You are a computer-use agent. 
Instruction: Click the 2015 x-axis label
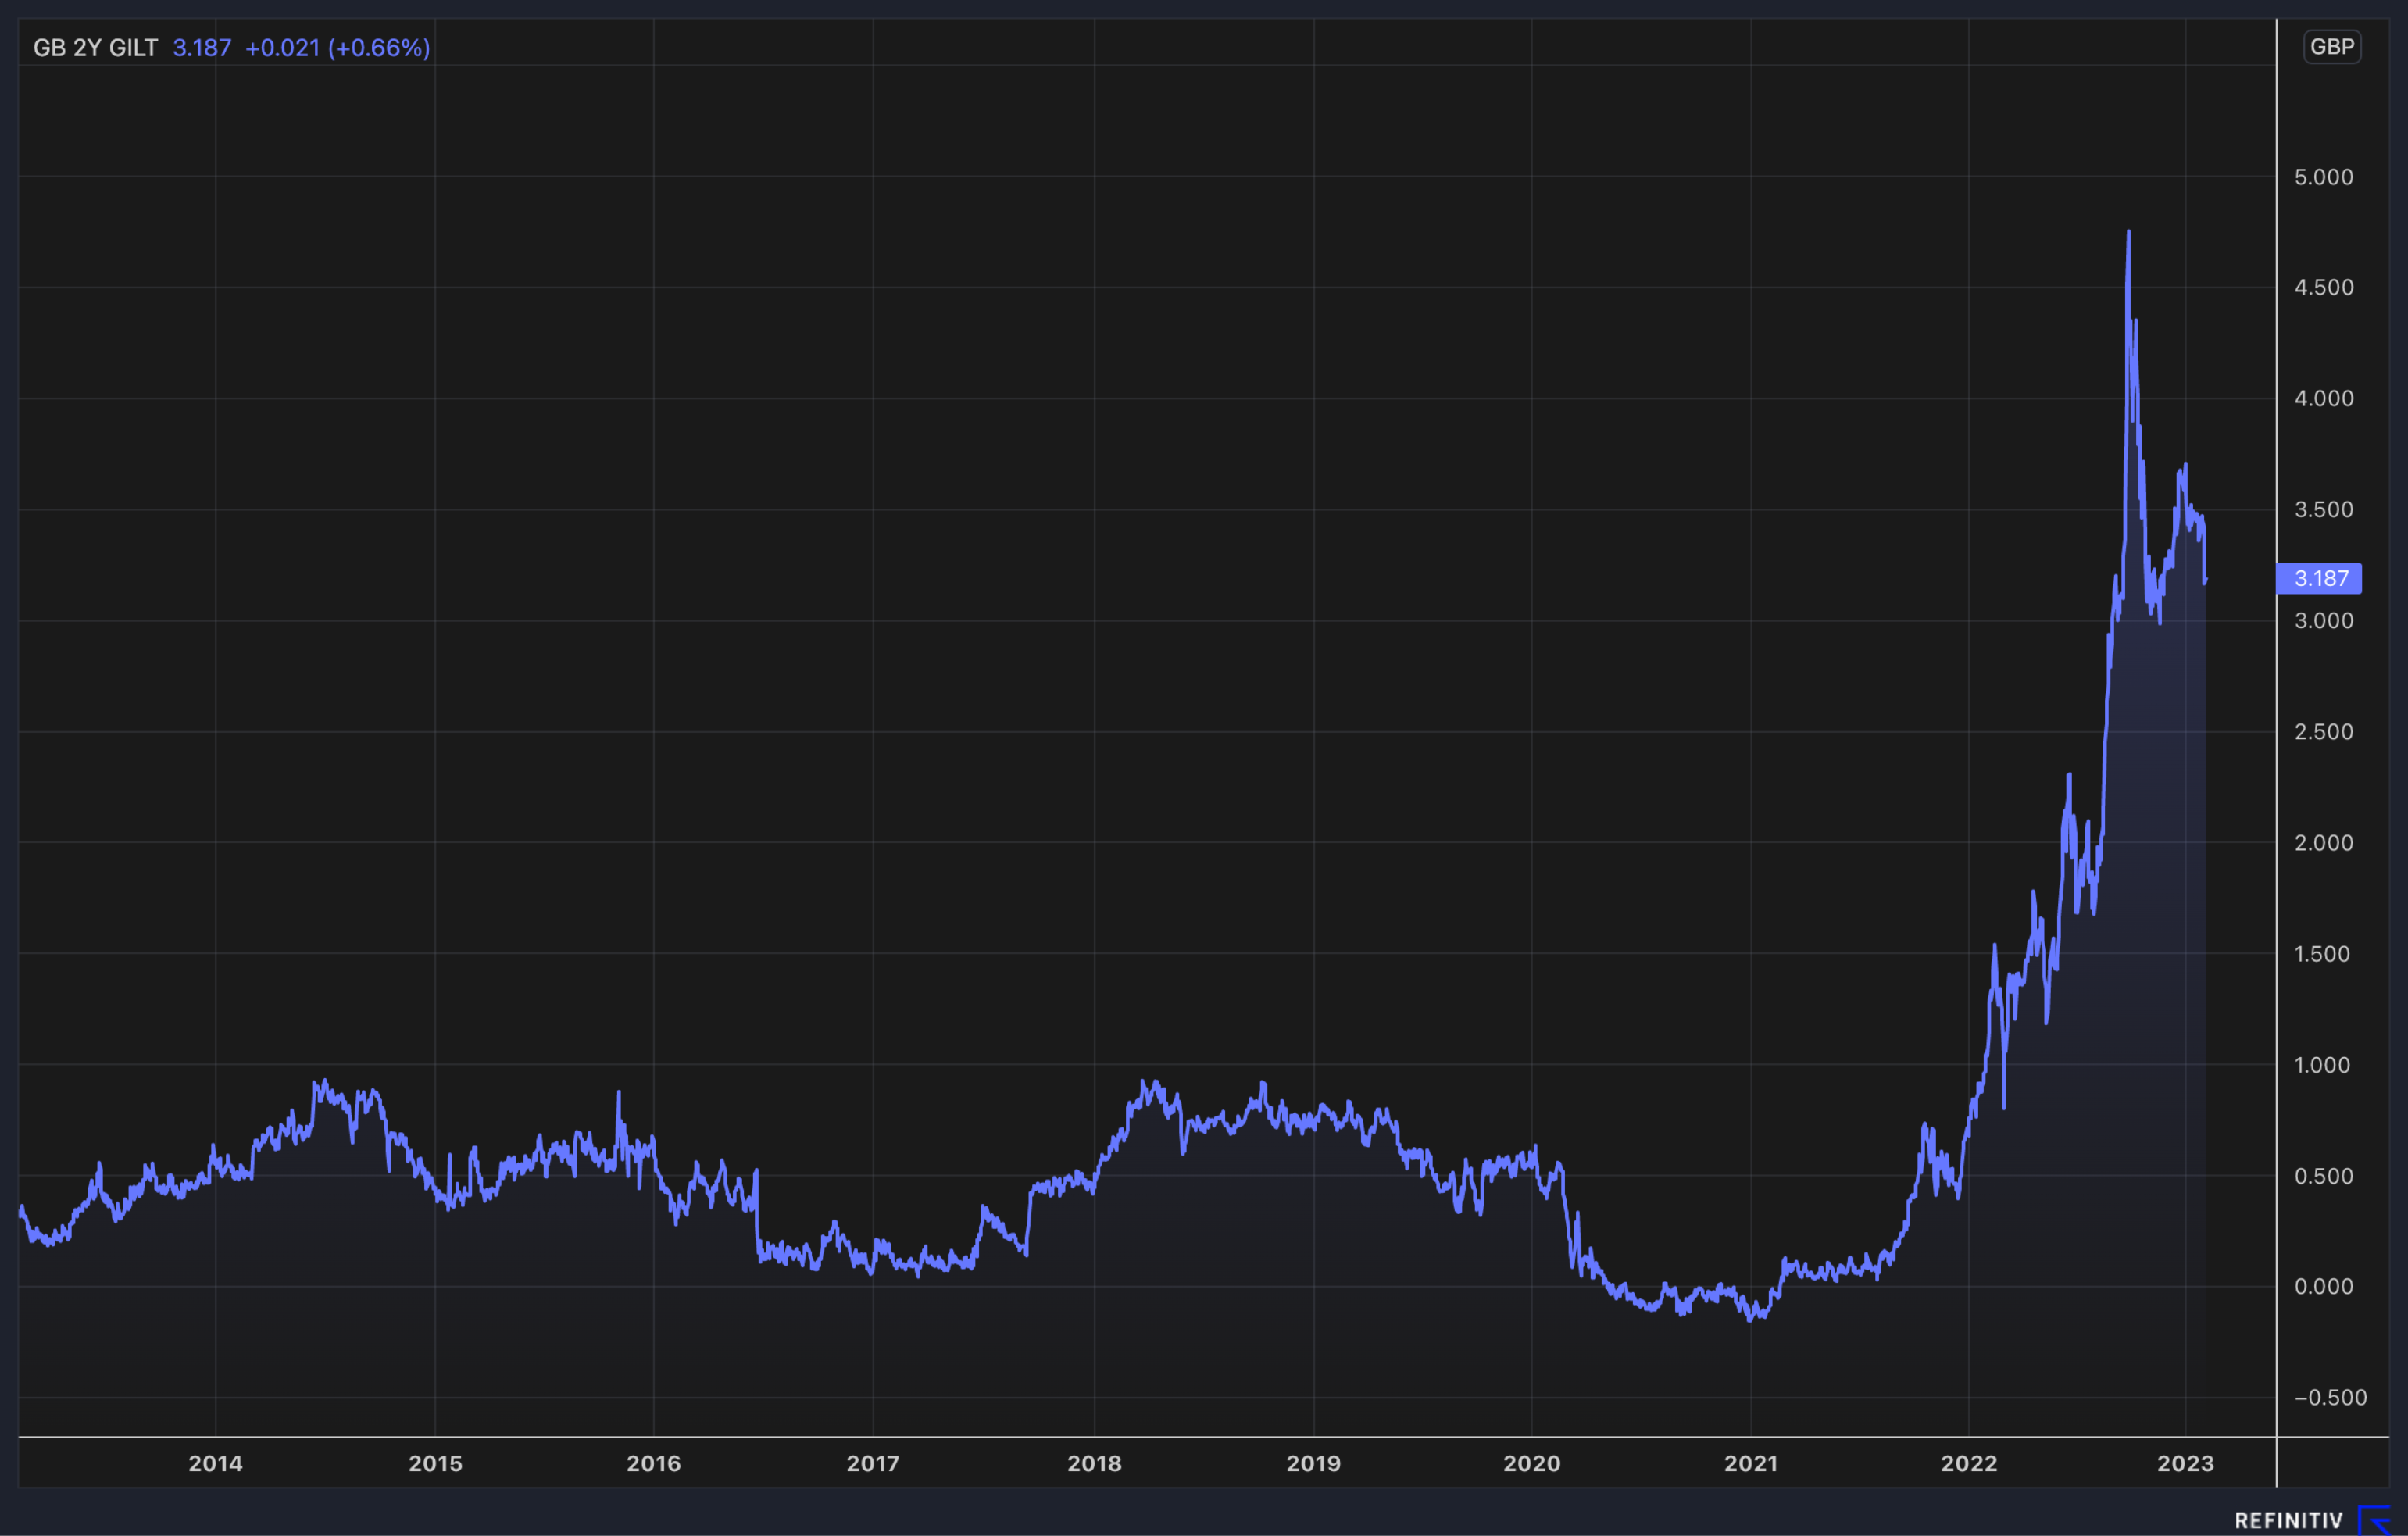pyautogui.click(x=436, y=1464)
